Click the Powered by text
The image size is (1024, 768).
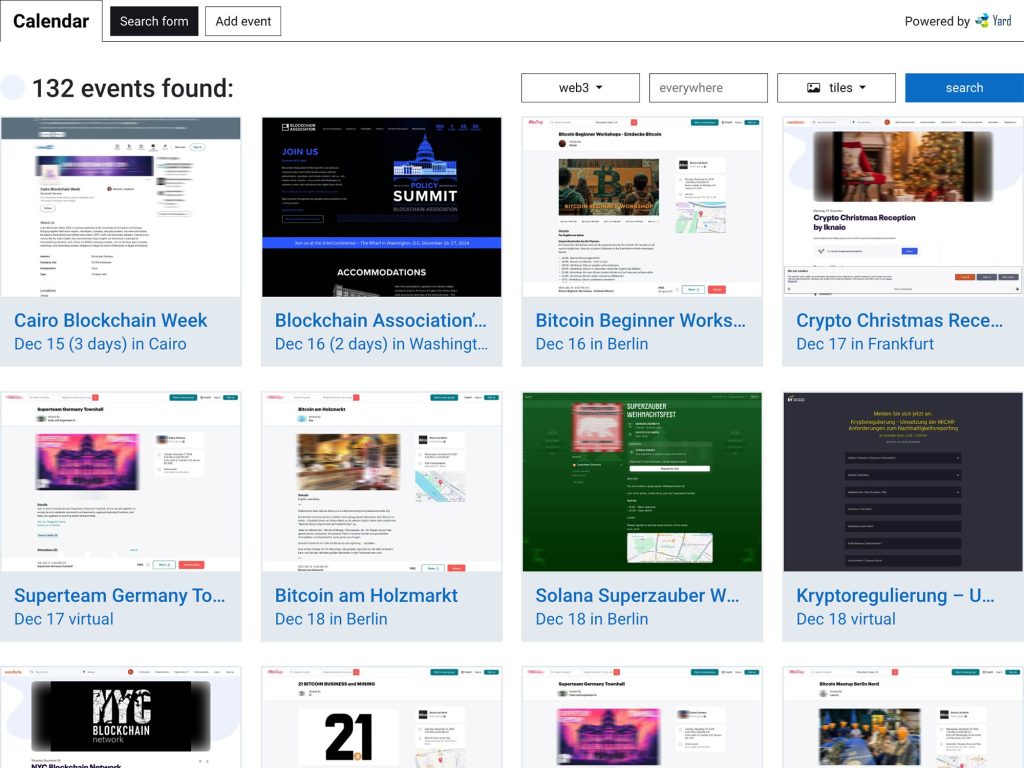coord(936,21)
